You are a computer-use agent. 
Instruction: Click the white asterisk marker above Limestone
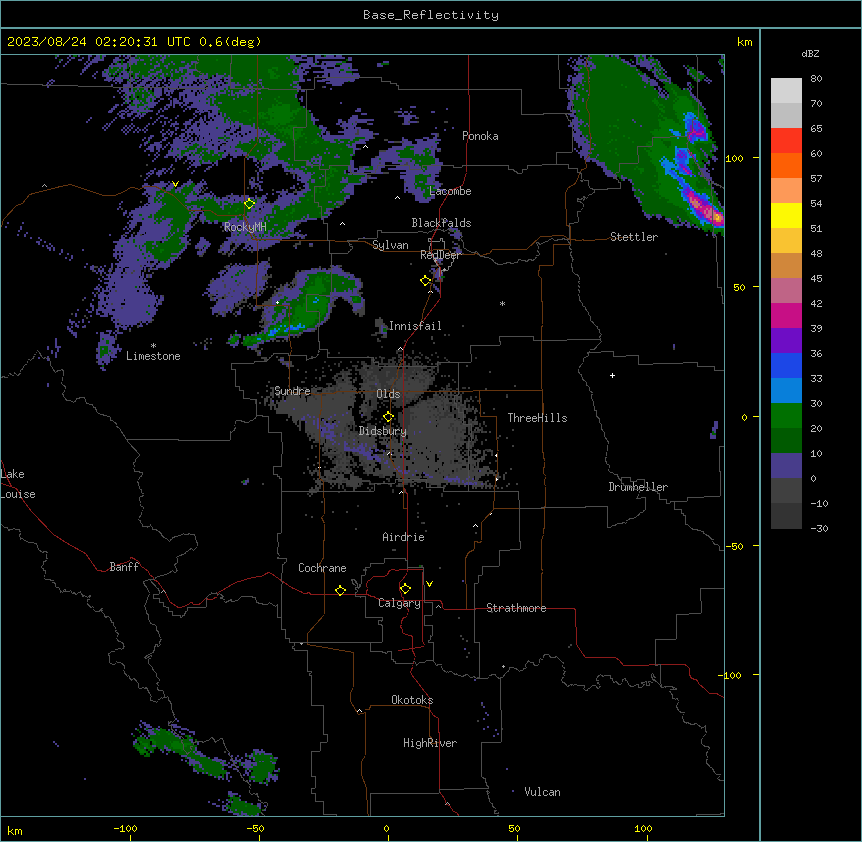tap(153, 346)
